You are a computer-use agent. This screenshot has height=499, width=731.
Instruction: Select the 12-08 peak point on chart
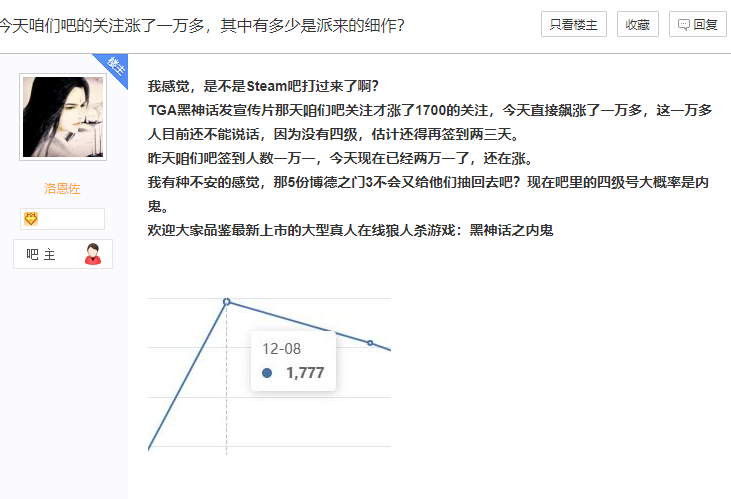coord(227,302)
